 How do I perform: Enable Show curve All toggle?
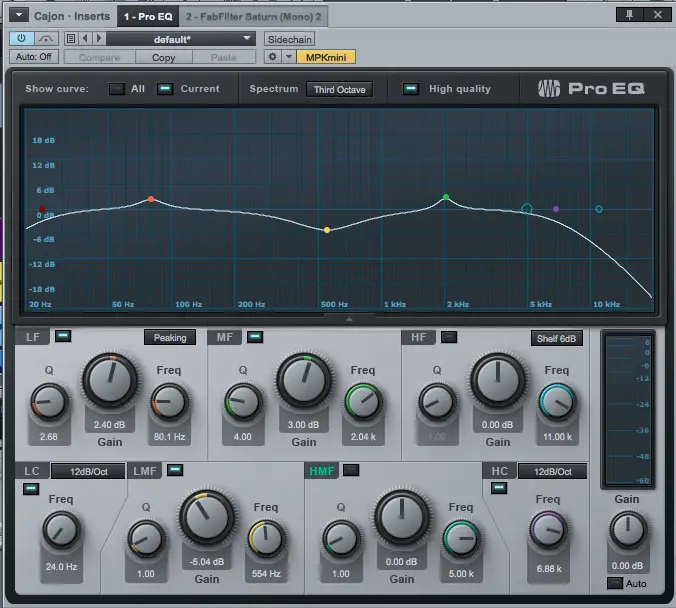coord(116,89)
